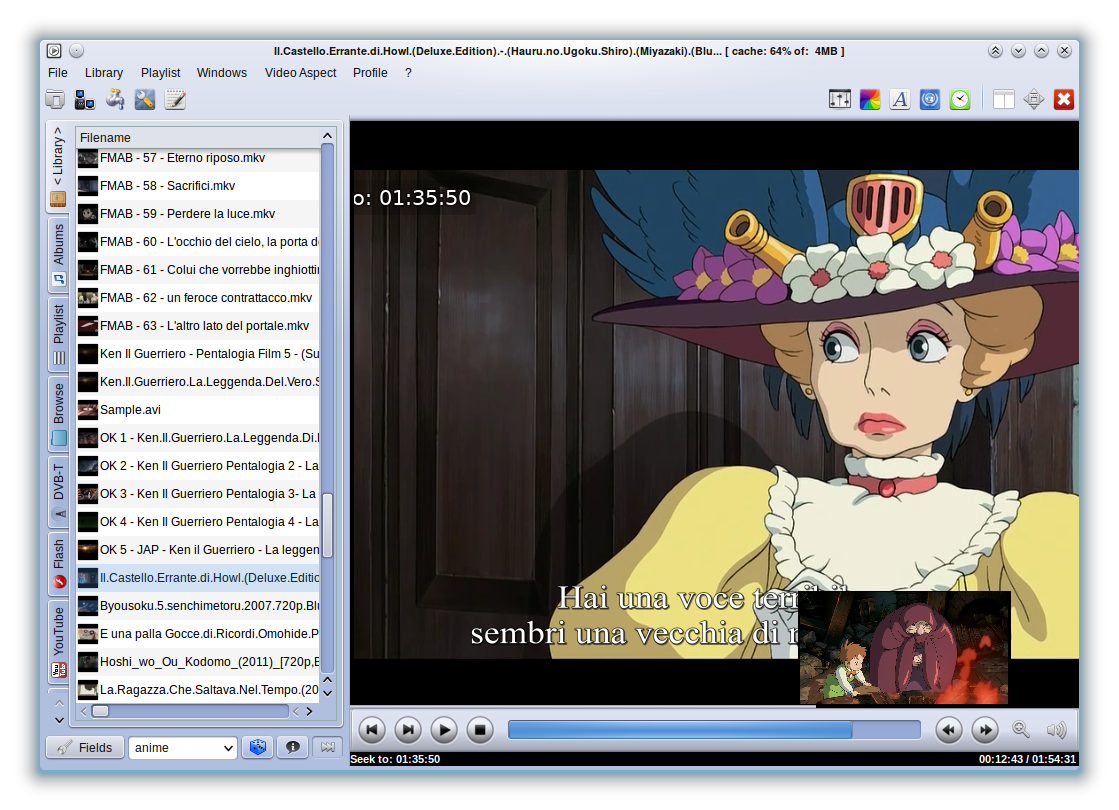1119x810 pixels.
Task: Click the subtitle font 'A' icon
Action: (900, 99)
